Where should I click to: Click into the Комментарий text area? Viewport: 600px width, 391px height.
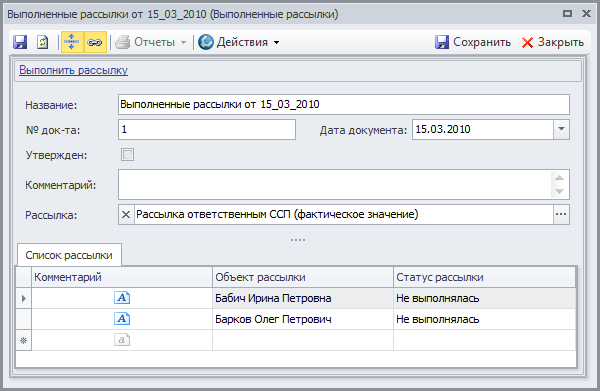click(335, 184)
